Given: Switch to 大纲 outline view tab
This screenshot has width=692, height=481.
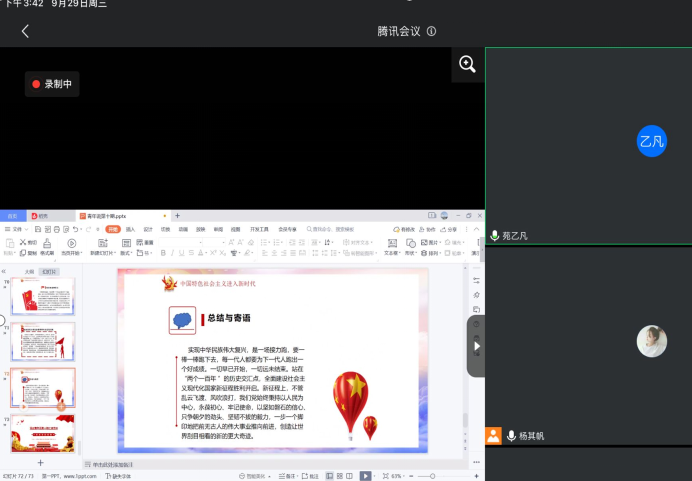Looking at the screenshot, I should (x=29, y=271).
